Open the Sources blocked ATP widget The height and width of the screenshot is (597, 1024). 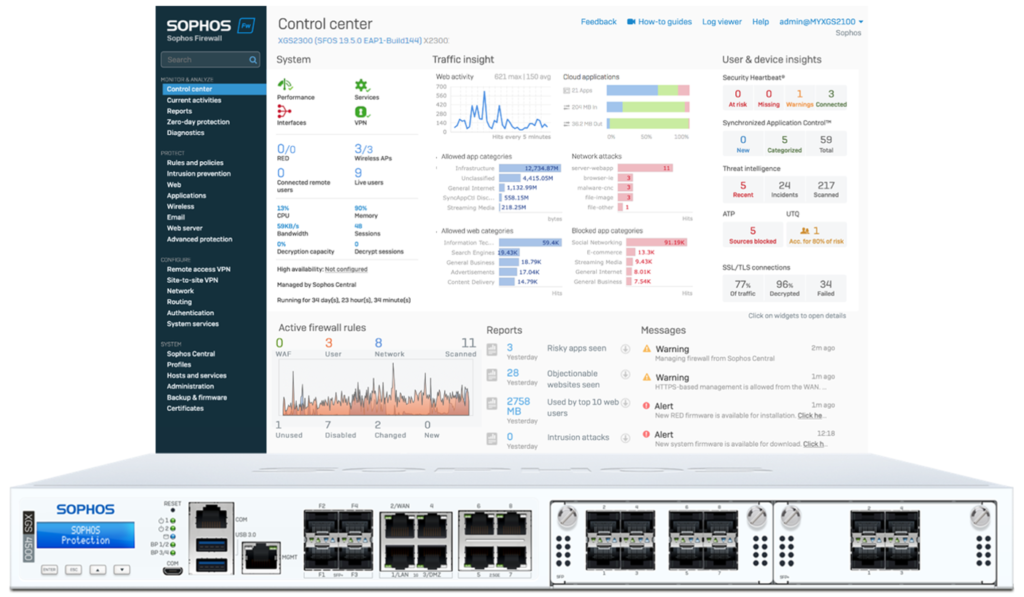[752, 234]
